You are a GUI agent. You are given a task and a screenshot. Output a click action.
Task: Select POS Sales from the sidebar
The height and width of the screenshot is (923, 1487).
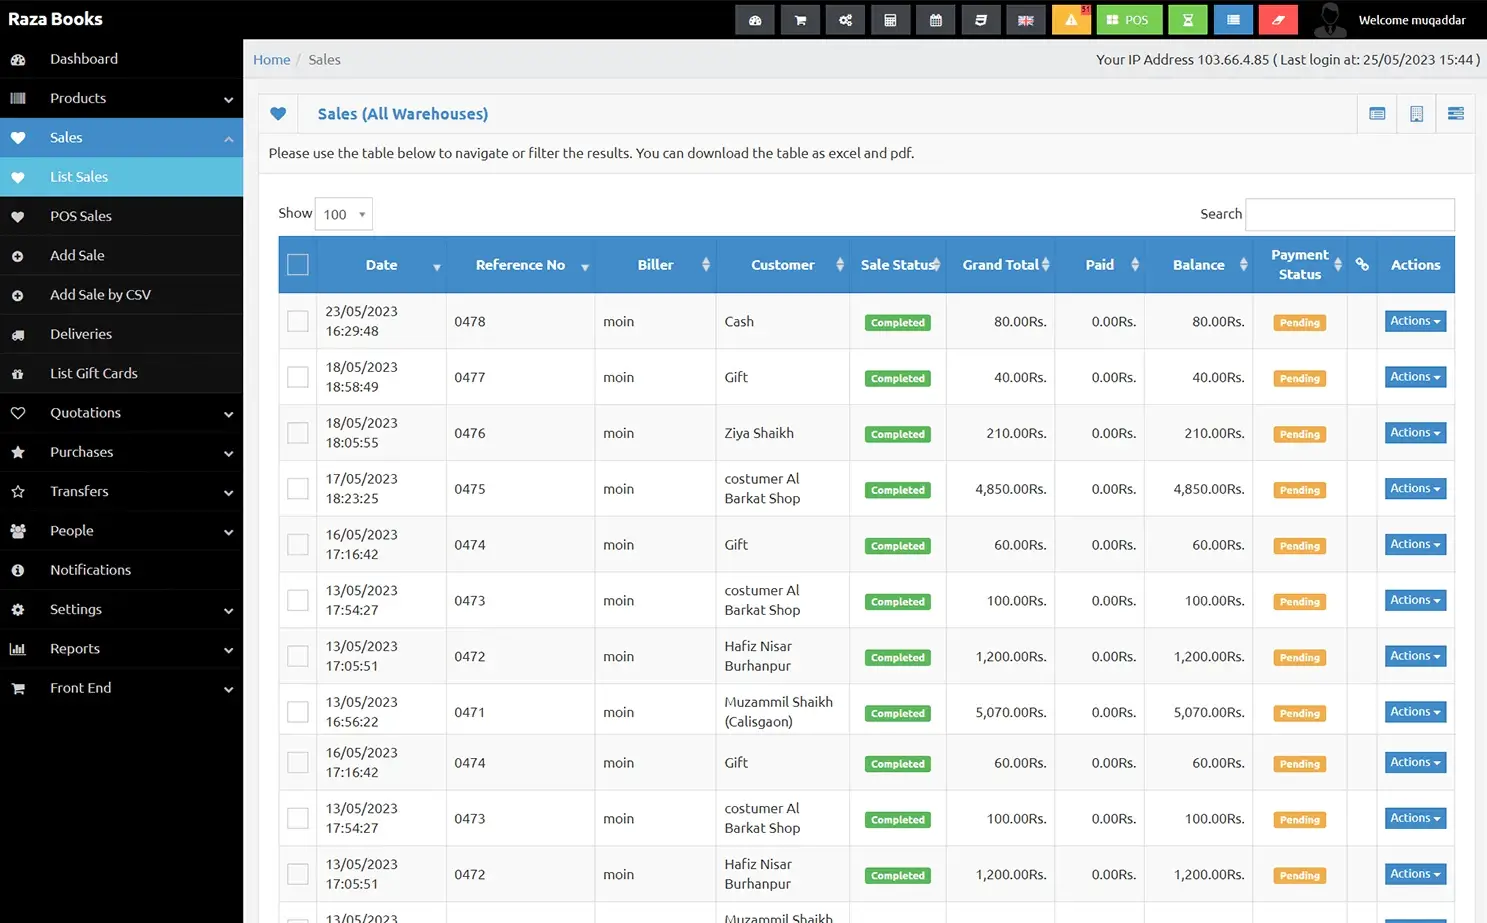pos(81,216)
